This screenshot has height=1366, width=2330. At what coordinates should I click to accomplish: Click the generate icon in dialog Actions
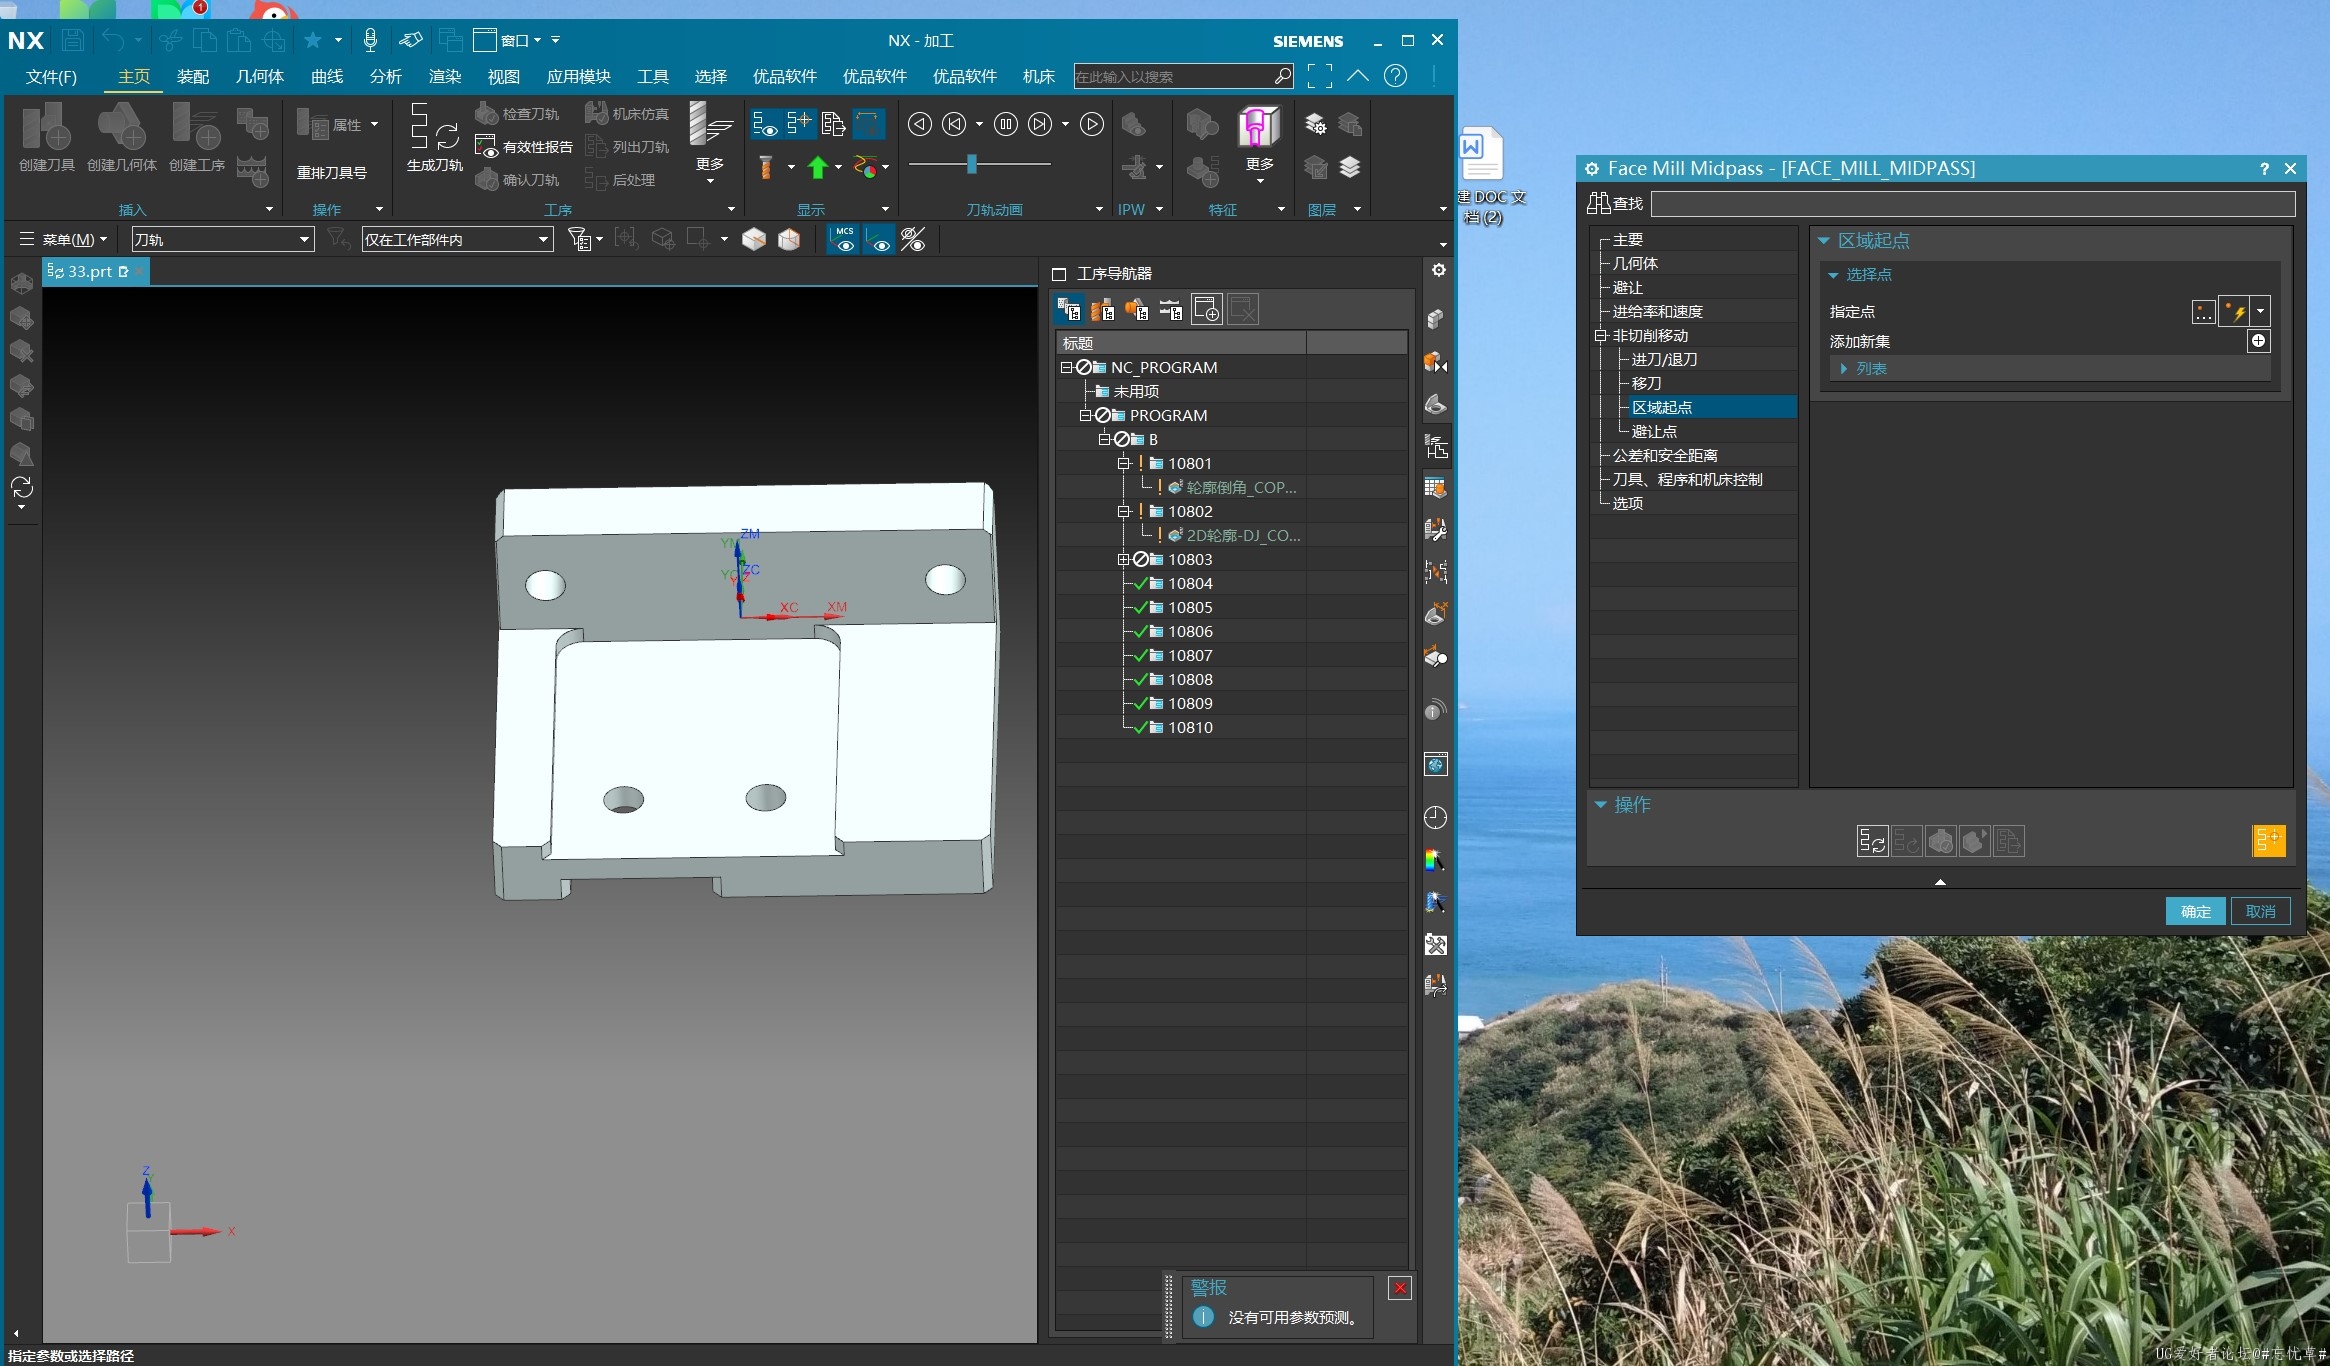pyautogui.click(x=1872, y=841)
